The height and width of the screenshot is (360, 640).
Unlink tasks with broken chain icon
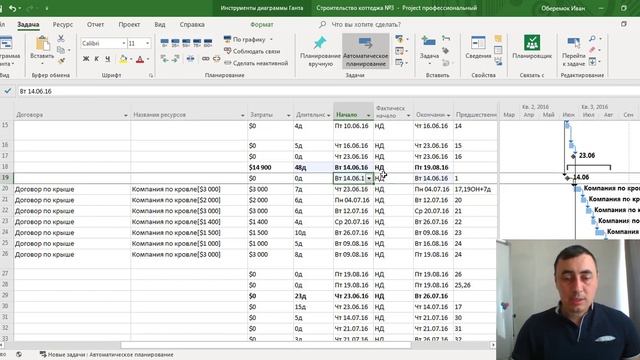[216, 59]
